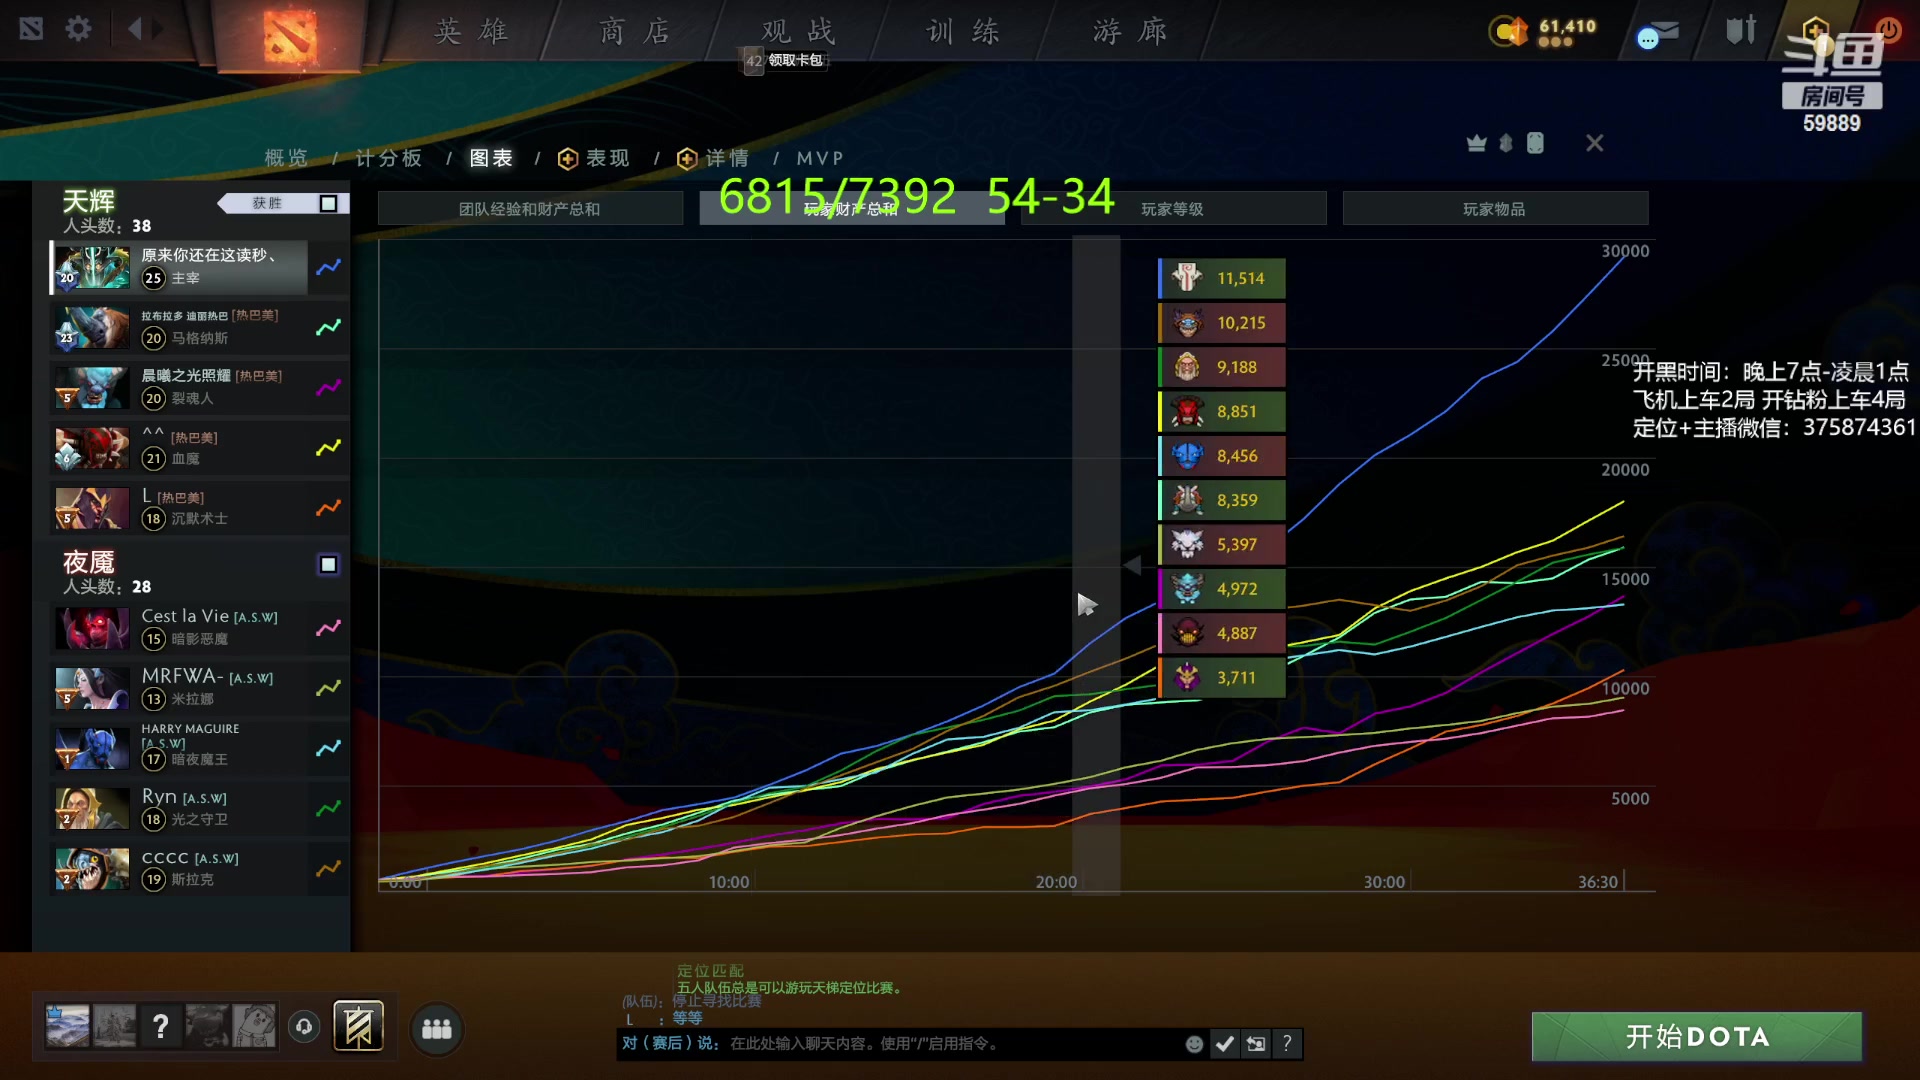Open the 详情 tab

[x=714, y=158]
